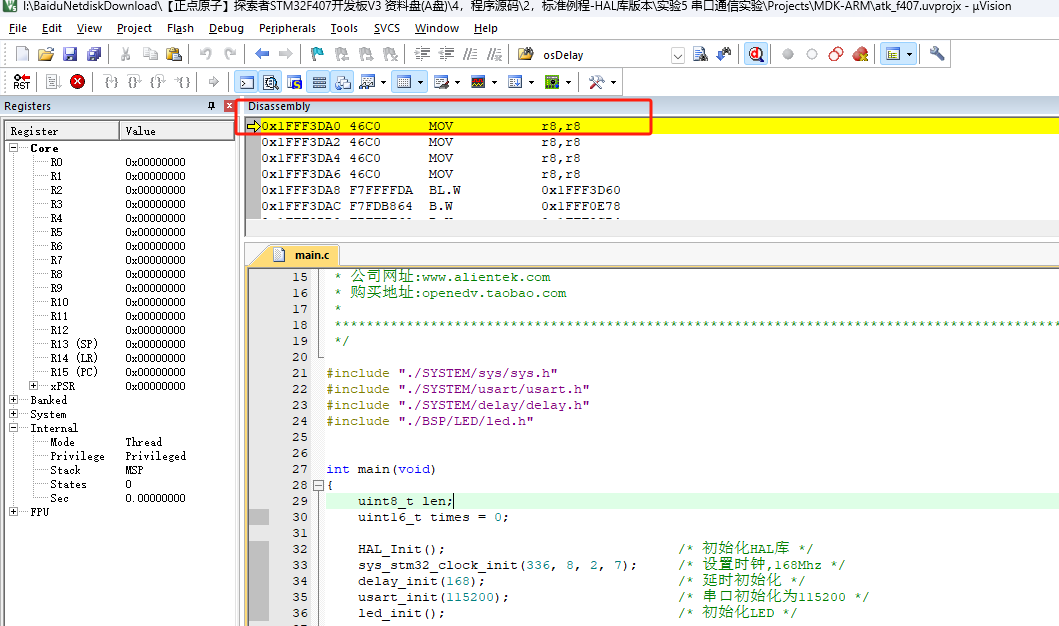Open the Memory Windows dropdown arrow
The height and width of the screenshot is (626, 1059).
(421, 82)
